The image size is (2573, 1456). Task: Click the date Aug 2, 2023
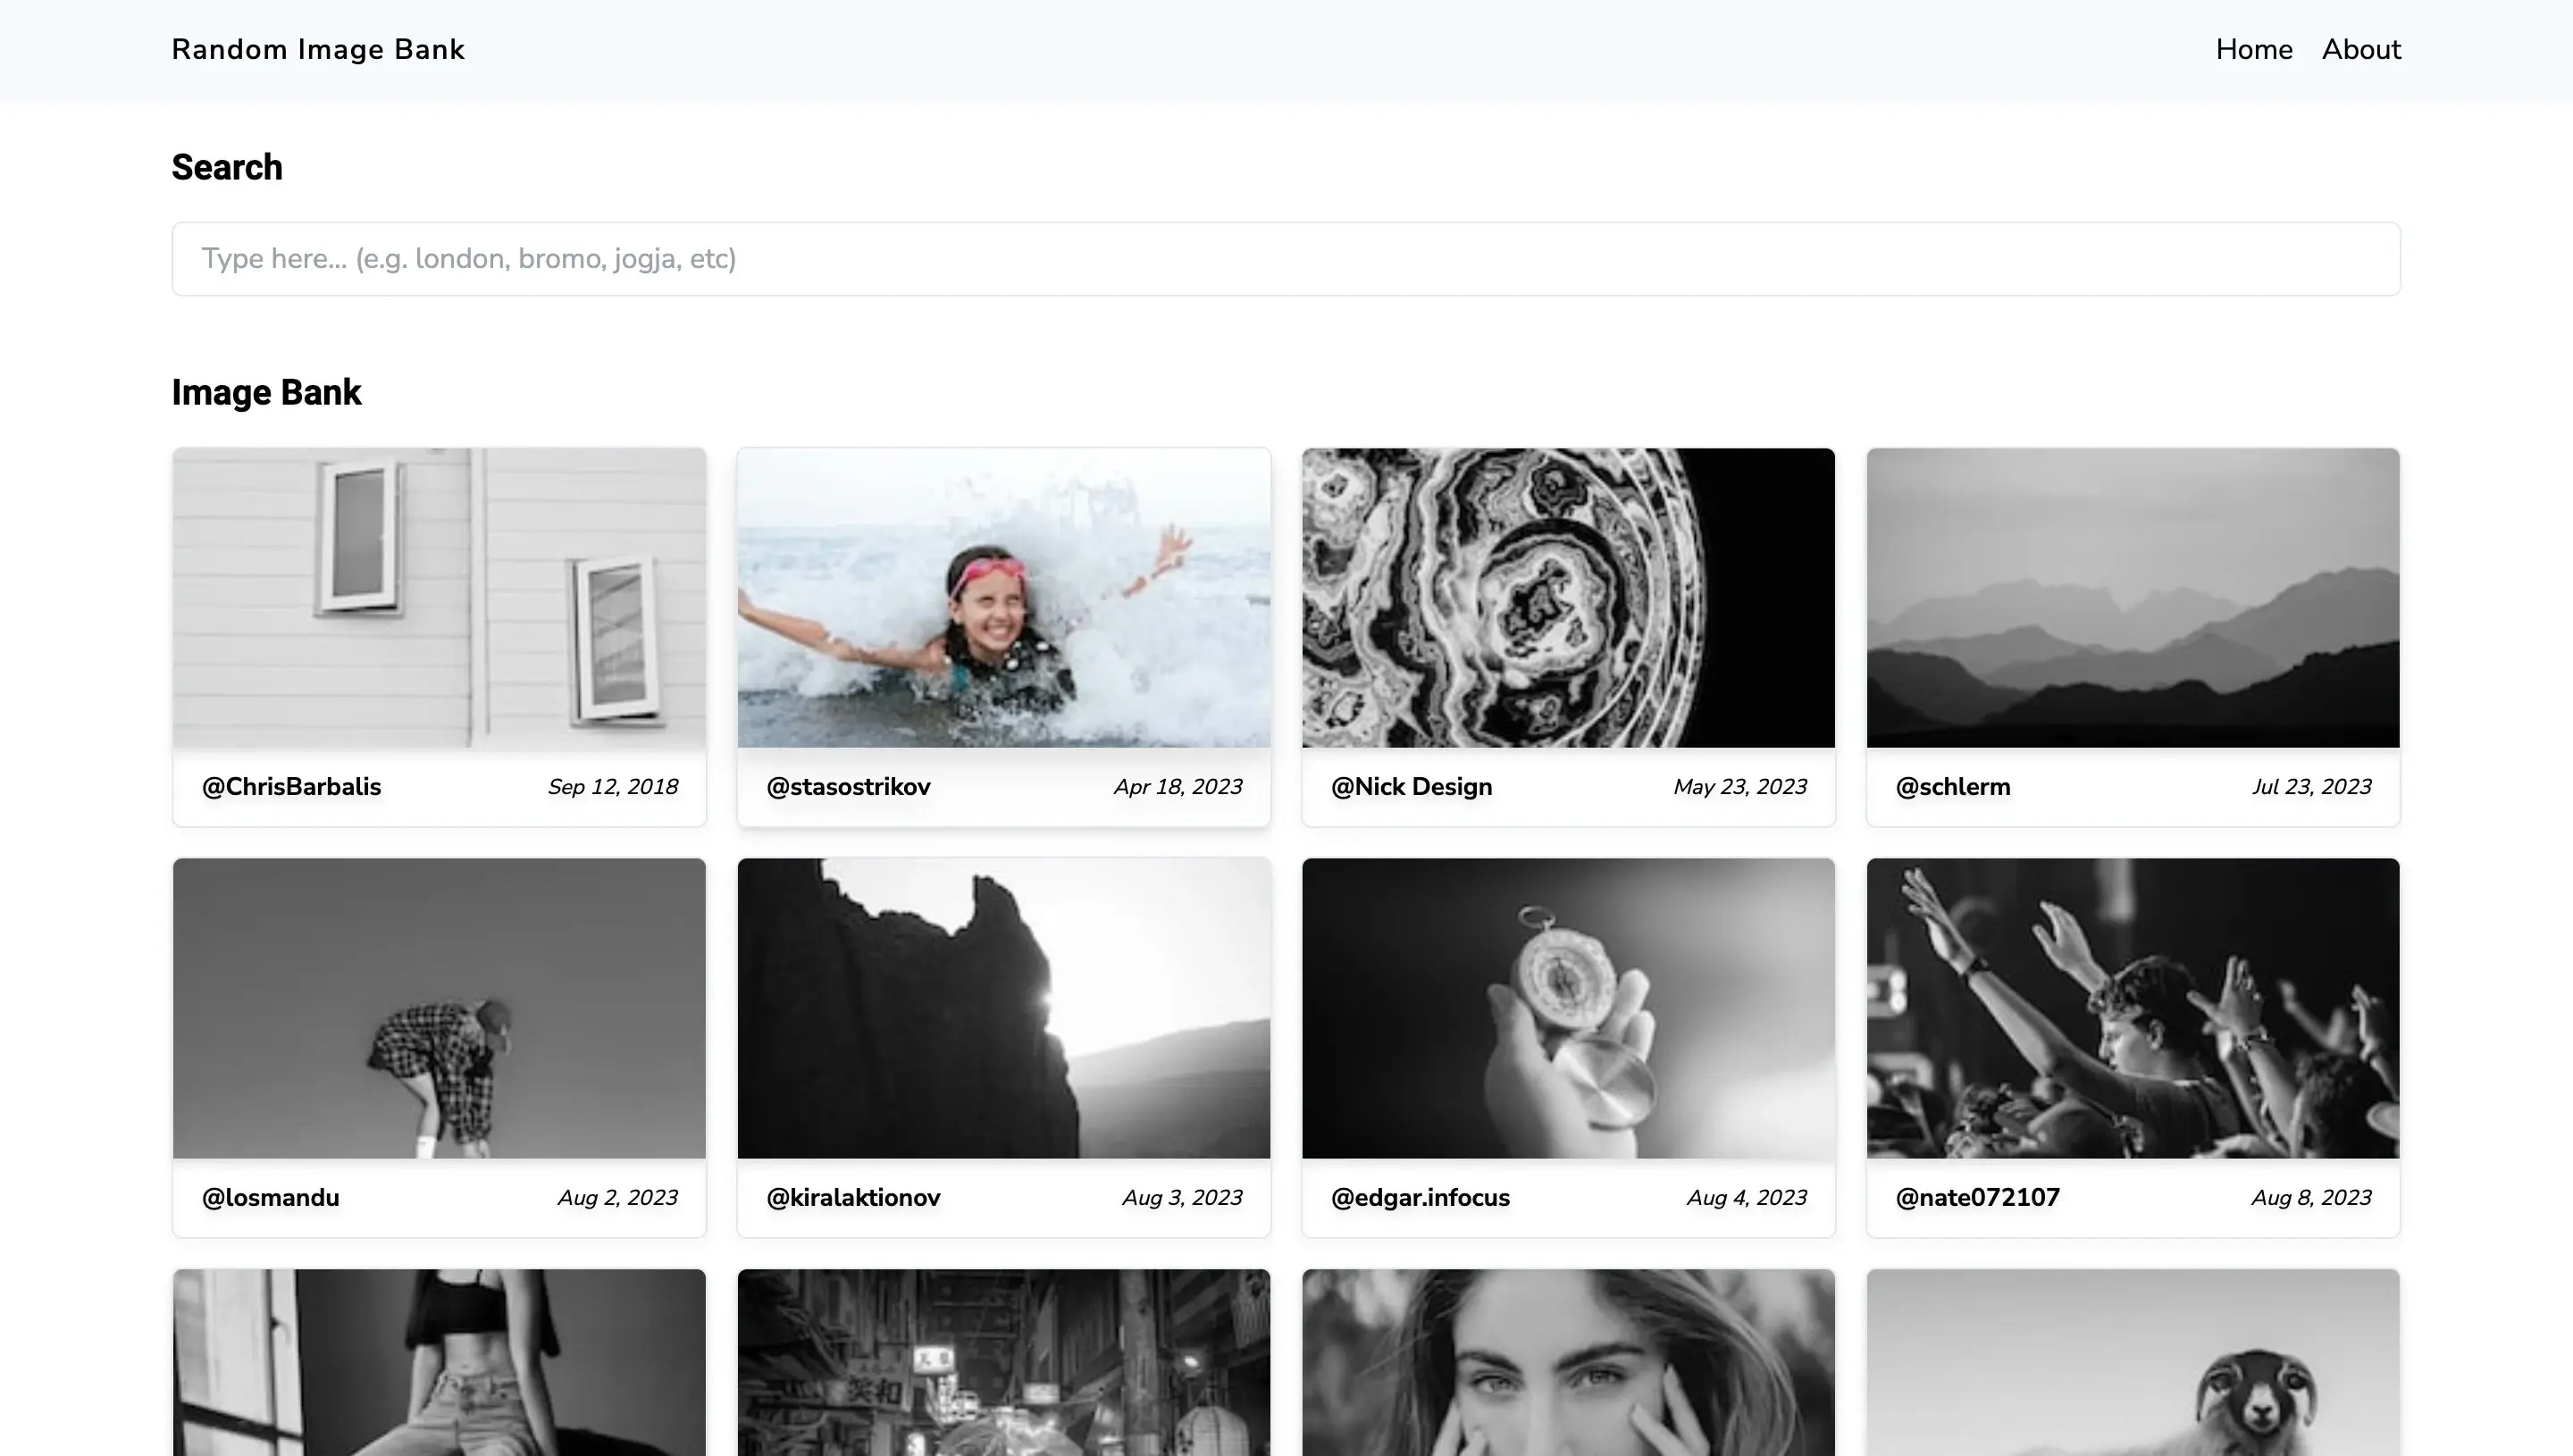pos(617,1198)
